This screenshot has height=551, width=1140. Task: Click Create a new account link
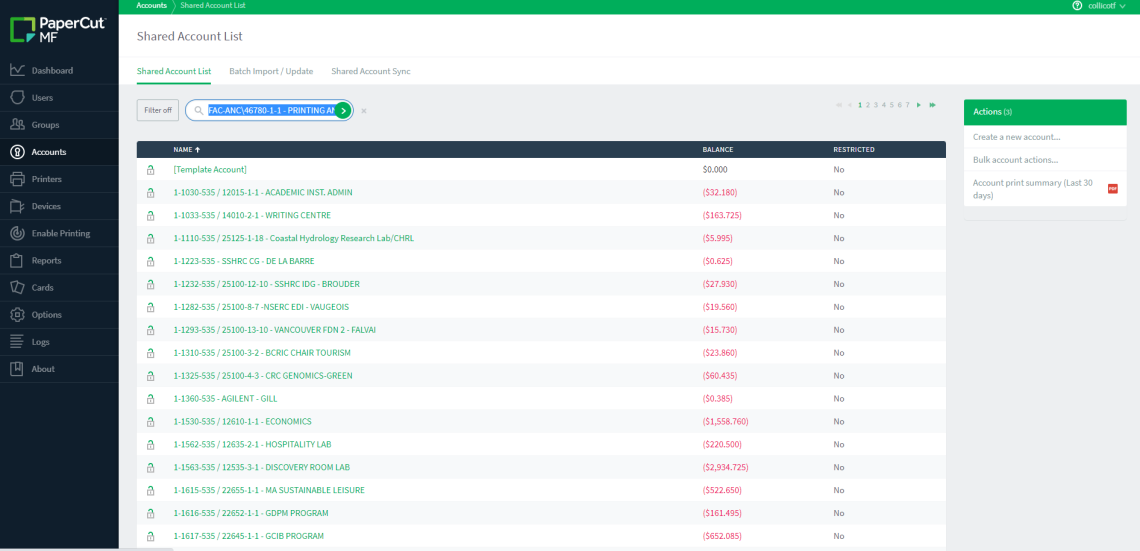pos(1016,137)
